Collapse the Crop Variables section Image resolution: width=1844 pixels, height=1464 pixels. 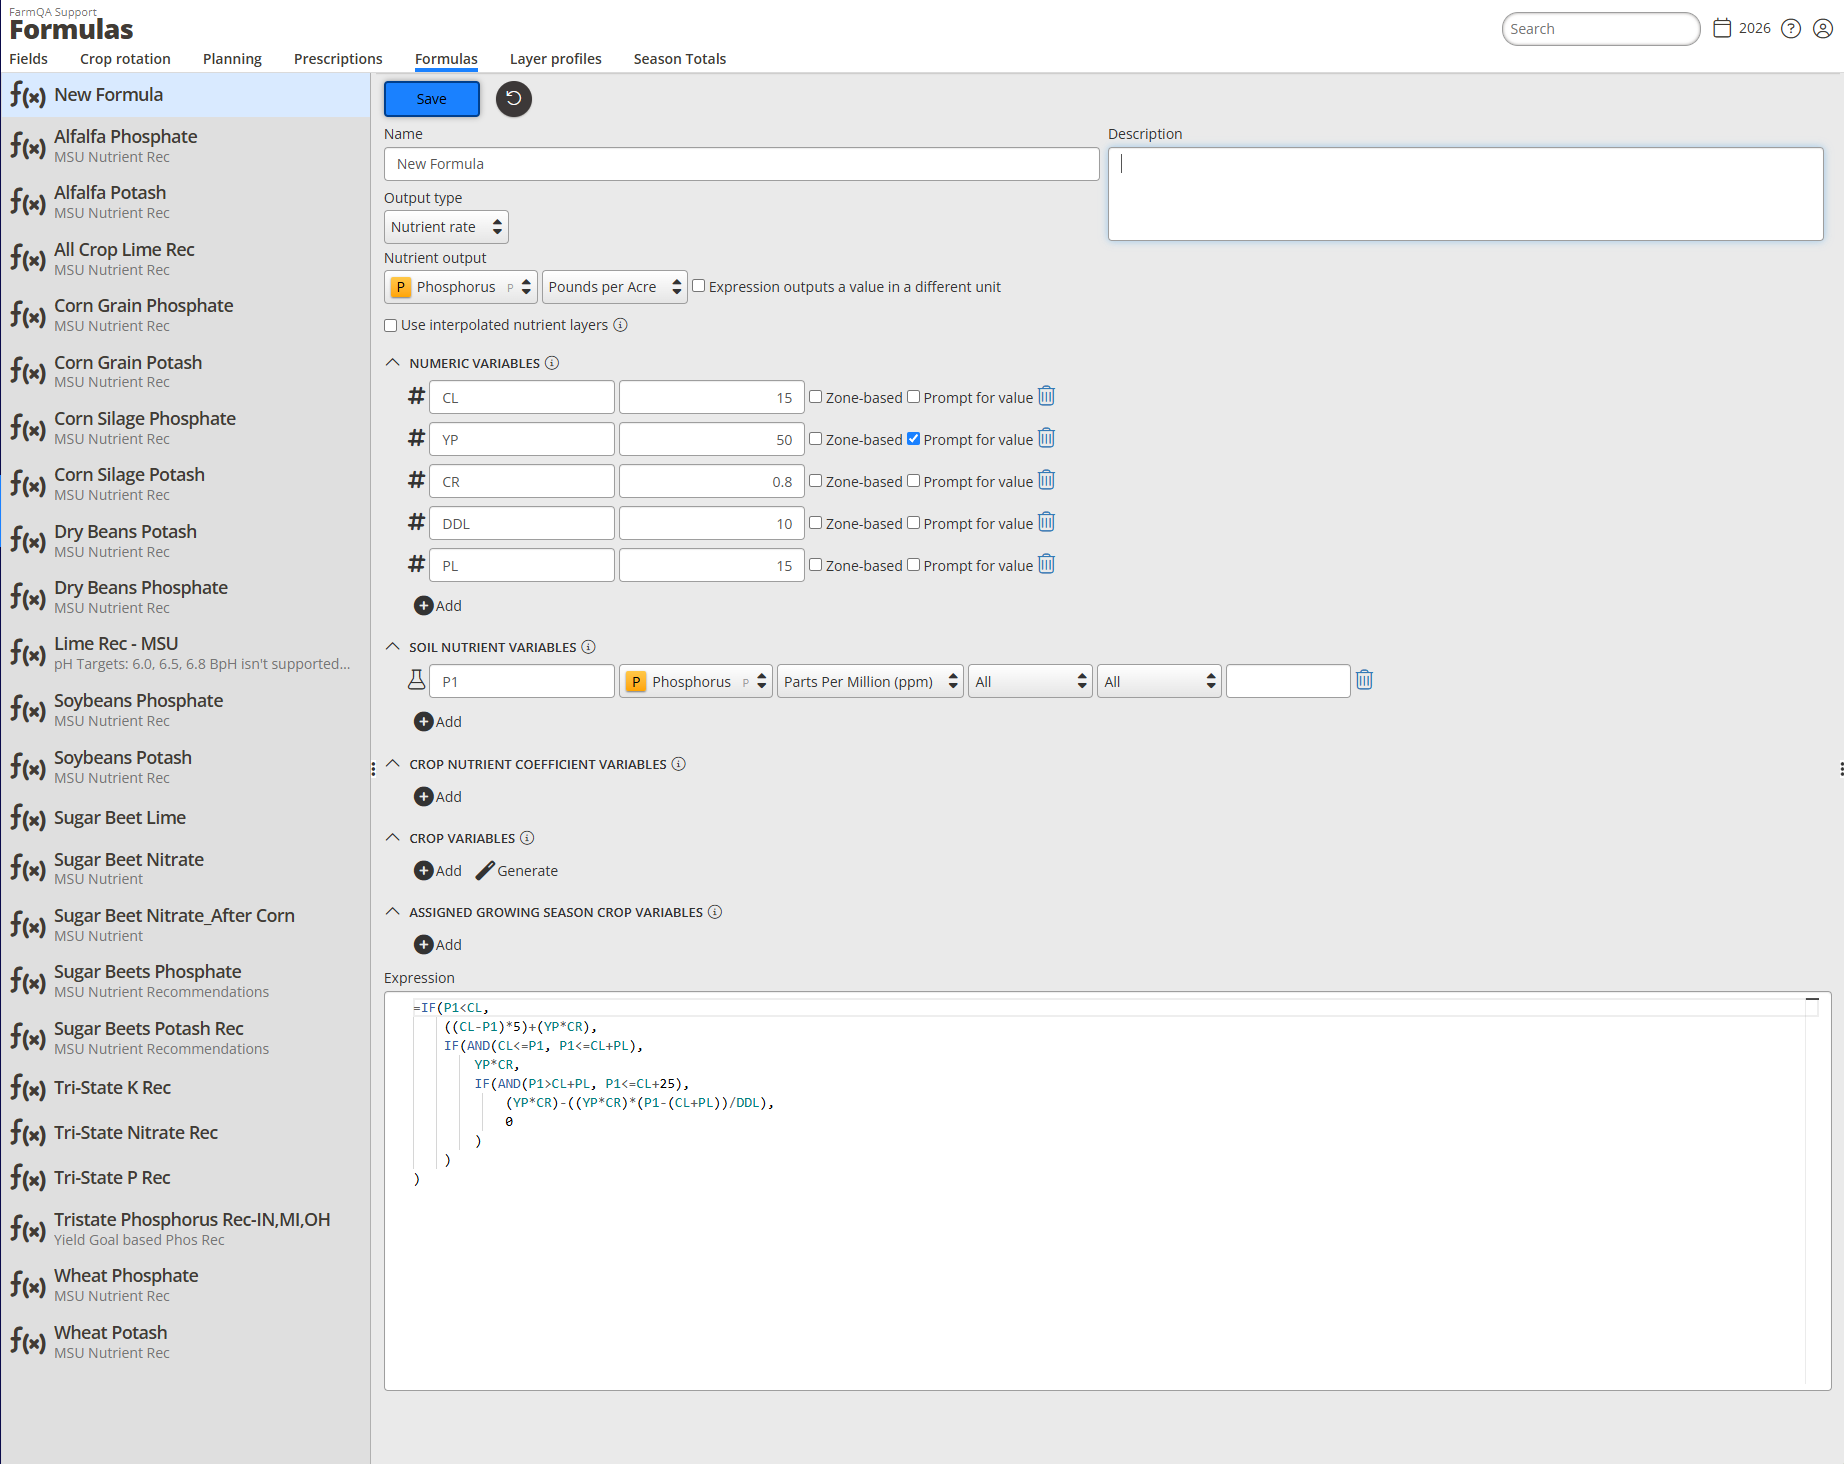393,838
